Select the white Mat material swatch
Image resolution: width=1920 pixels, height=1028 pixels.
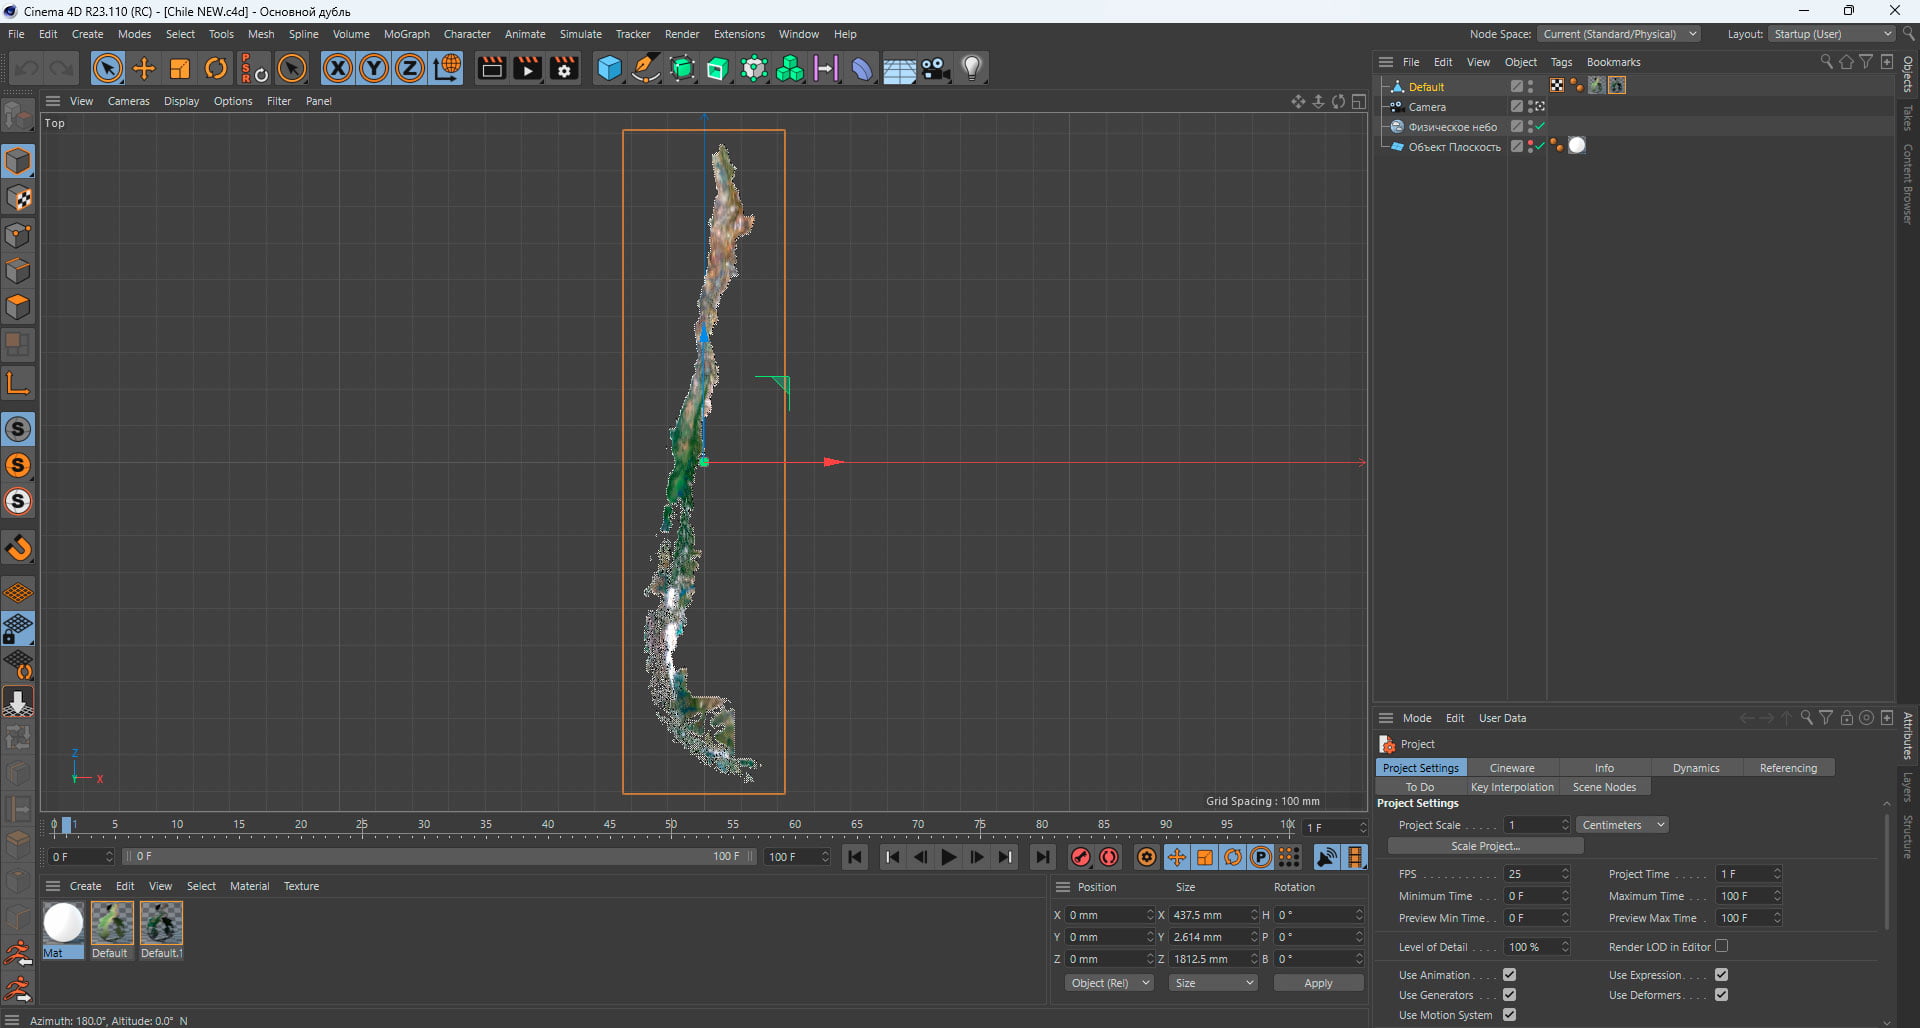(x=63, y=923)
